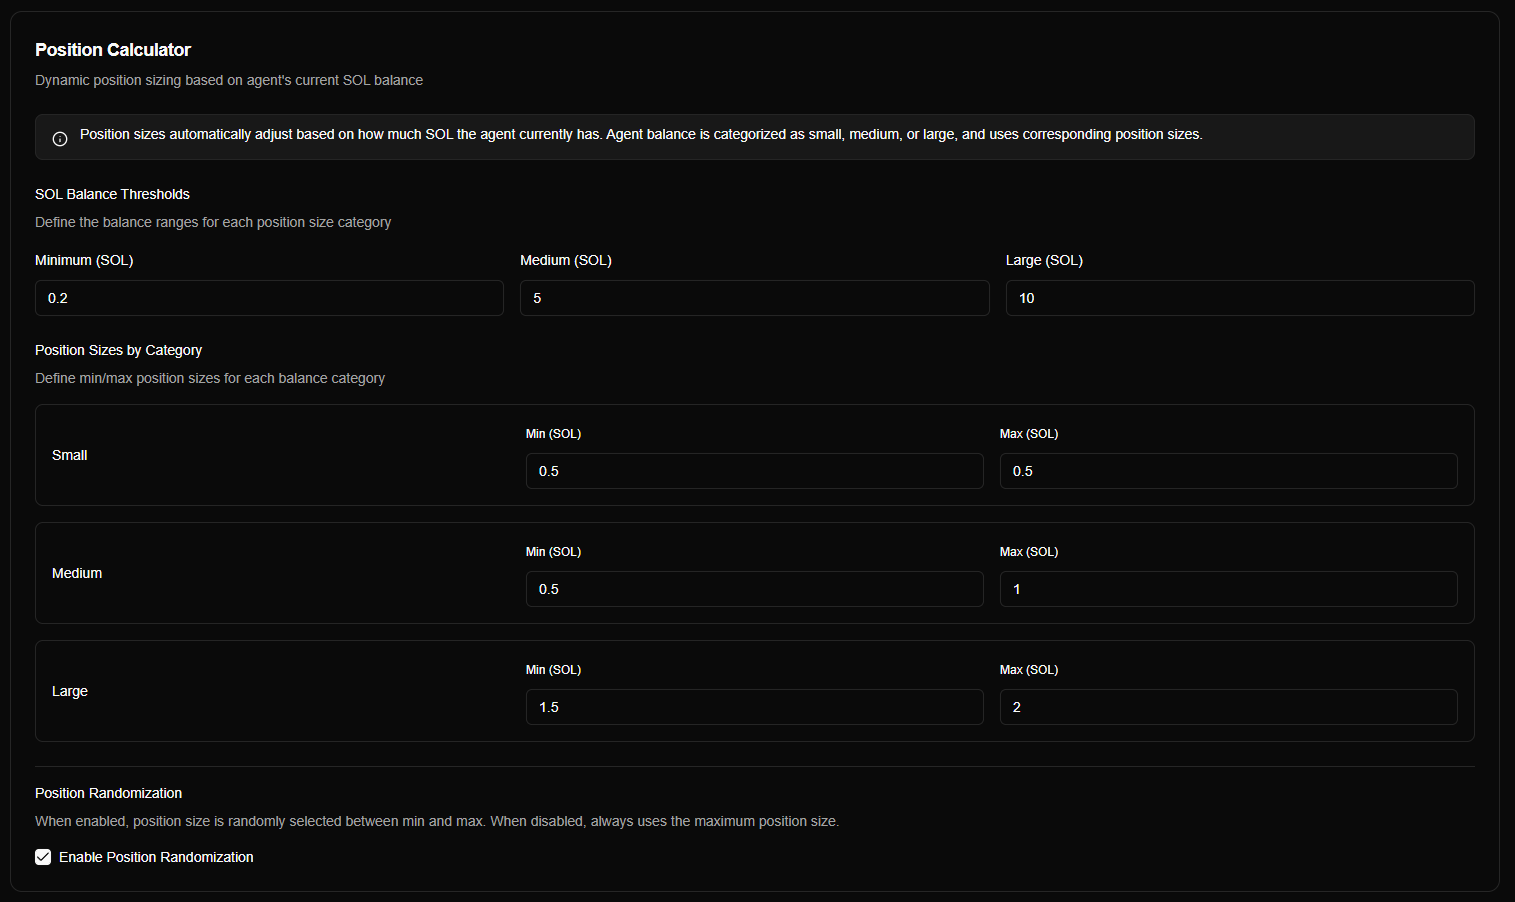The image size is (1515, 902).
Task: Click the Medium category Min (SOL) field
Action: (x=754, y=589)
